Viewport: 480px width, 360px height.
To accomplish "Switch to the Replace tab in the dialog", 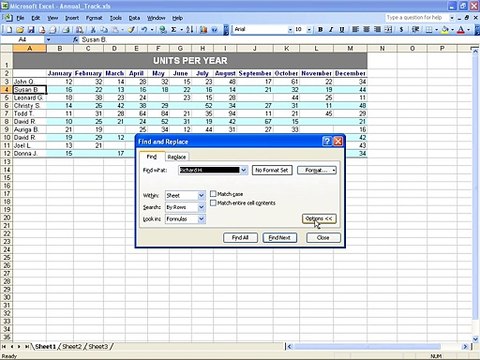I will [177, 157].
